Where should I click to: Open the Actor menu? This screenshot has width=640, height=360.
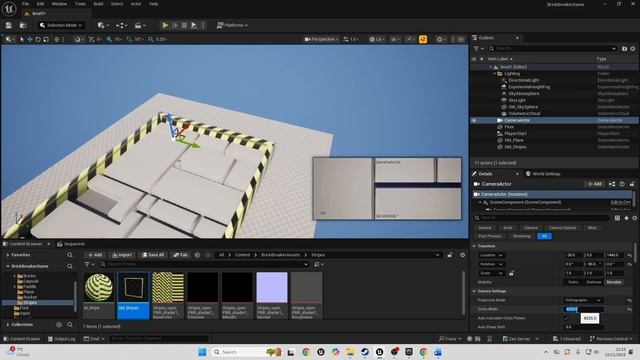pos(136,4)
